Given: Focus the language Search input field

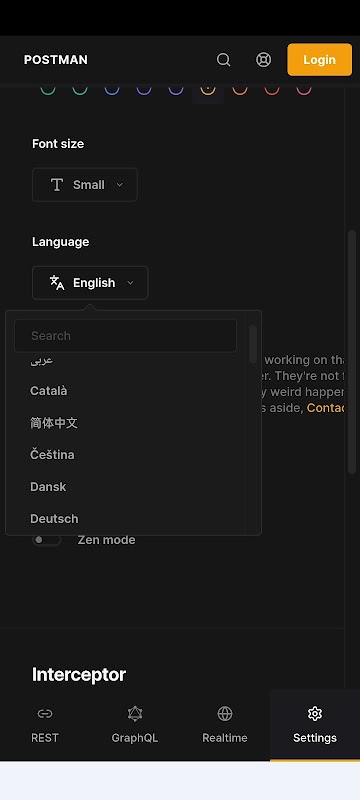Looking at the screenshot, I should (125, 336).
